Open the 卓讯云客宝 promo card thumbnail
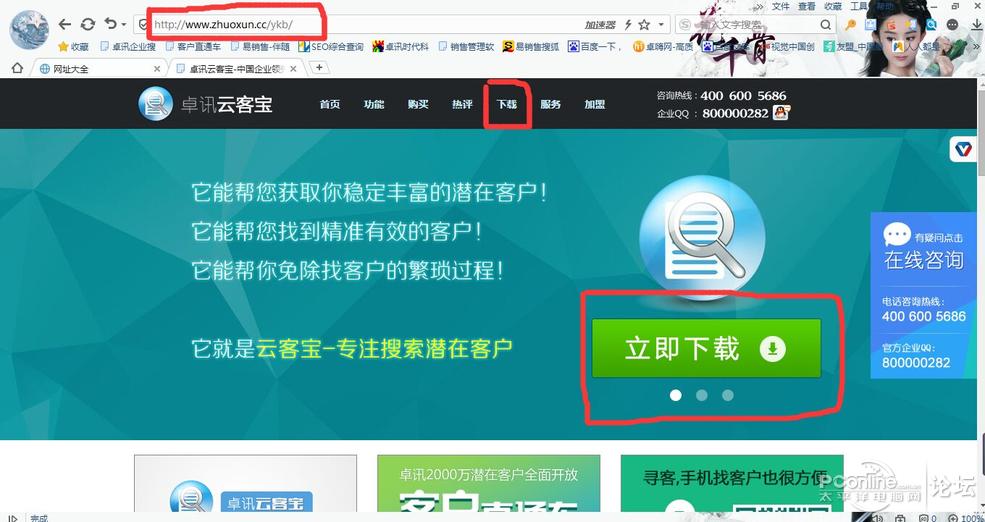 pyautogui.click(x=245, y=484)
